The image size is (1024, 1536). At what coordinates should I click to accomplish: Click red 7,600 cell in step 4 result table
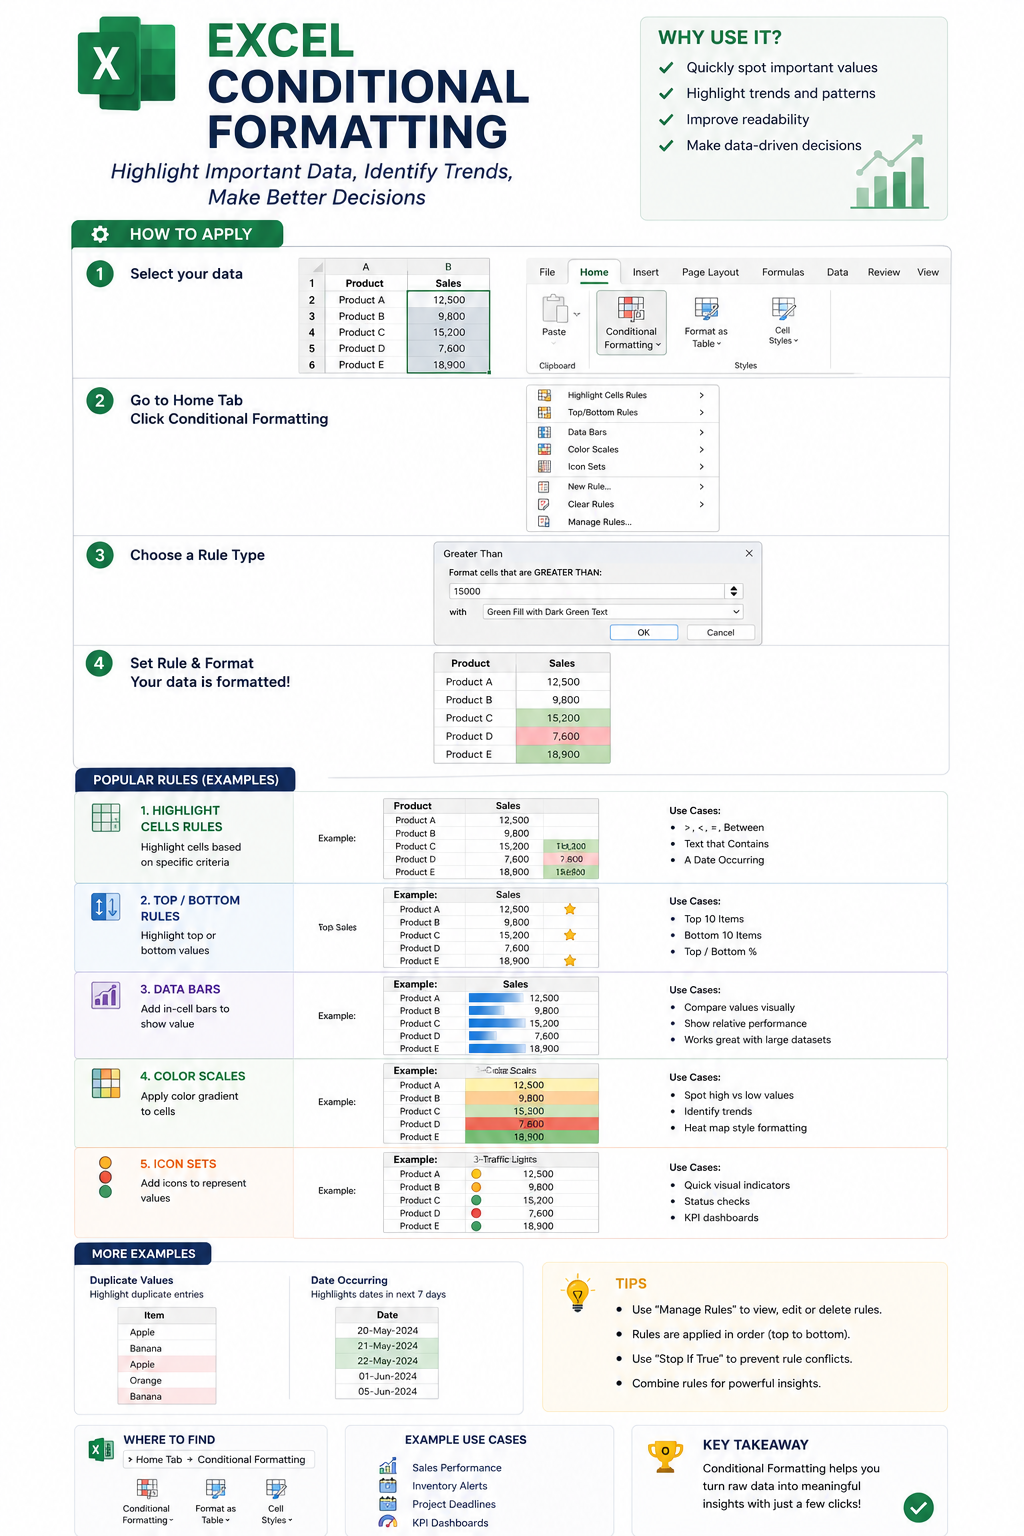[x=563, y=736]
